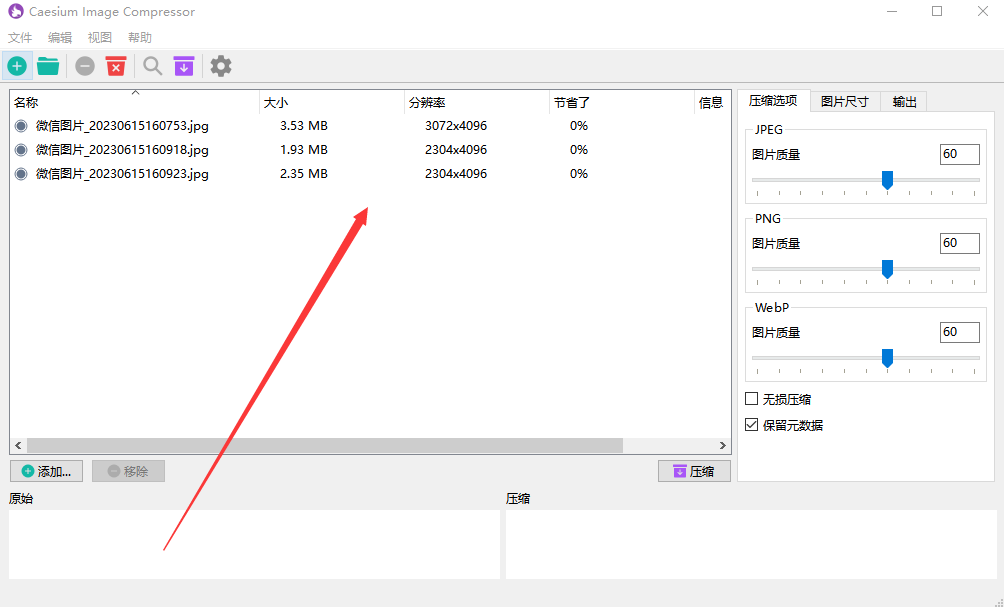The height and width of the screenshot is (607, 1004).
Task: Switch to the 压缩选项 tab
Action: tap(773, 101)
